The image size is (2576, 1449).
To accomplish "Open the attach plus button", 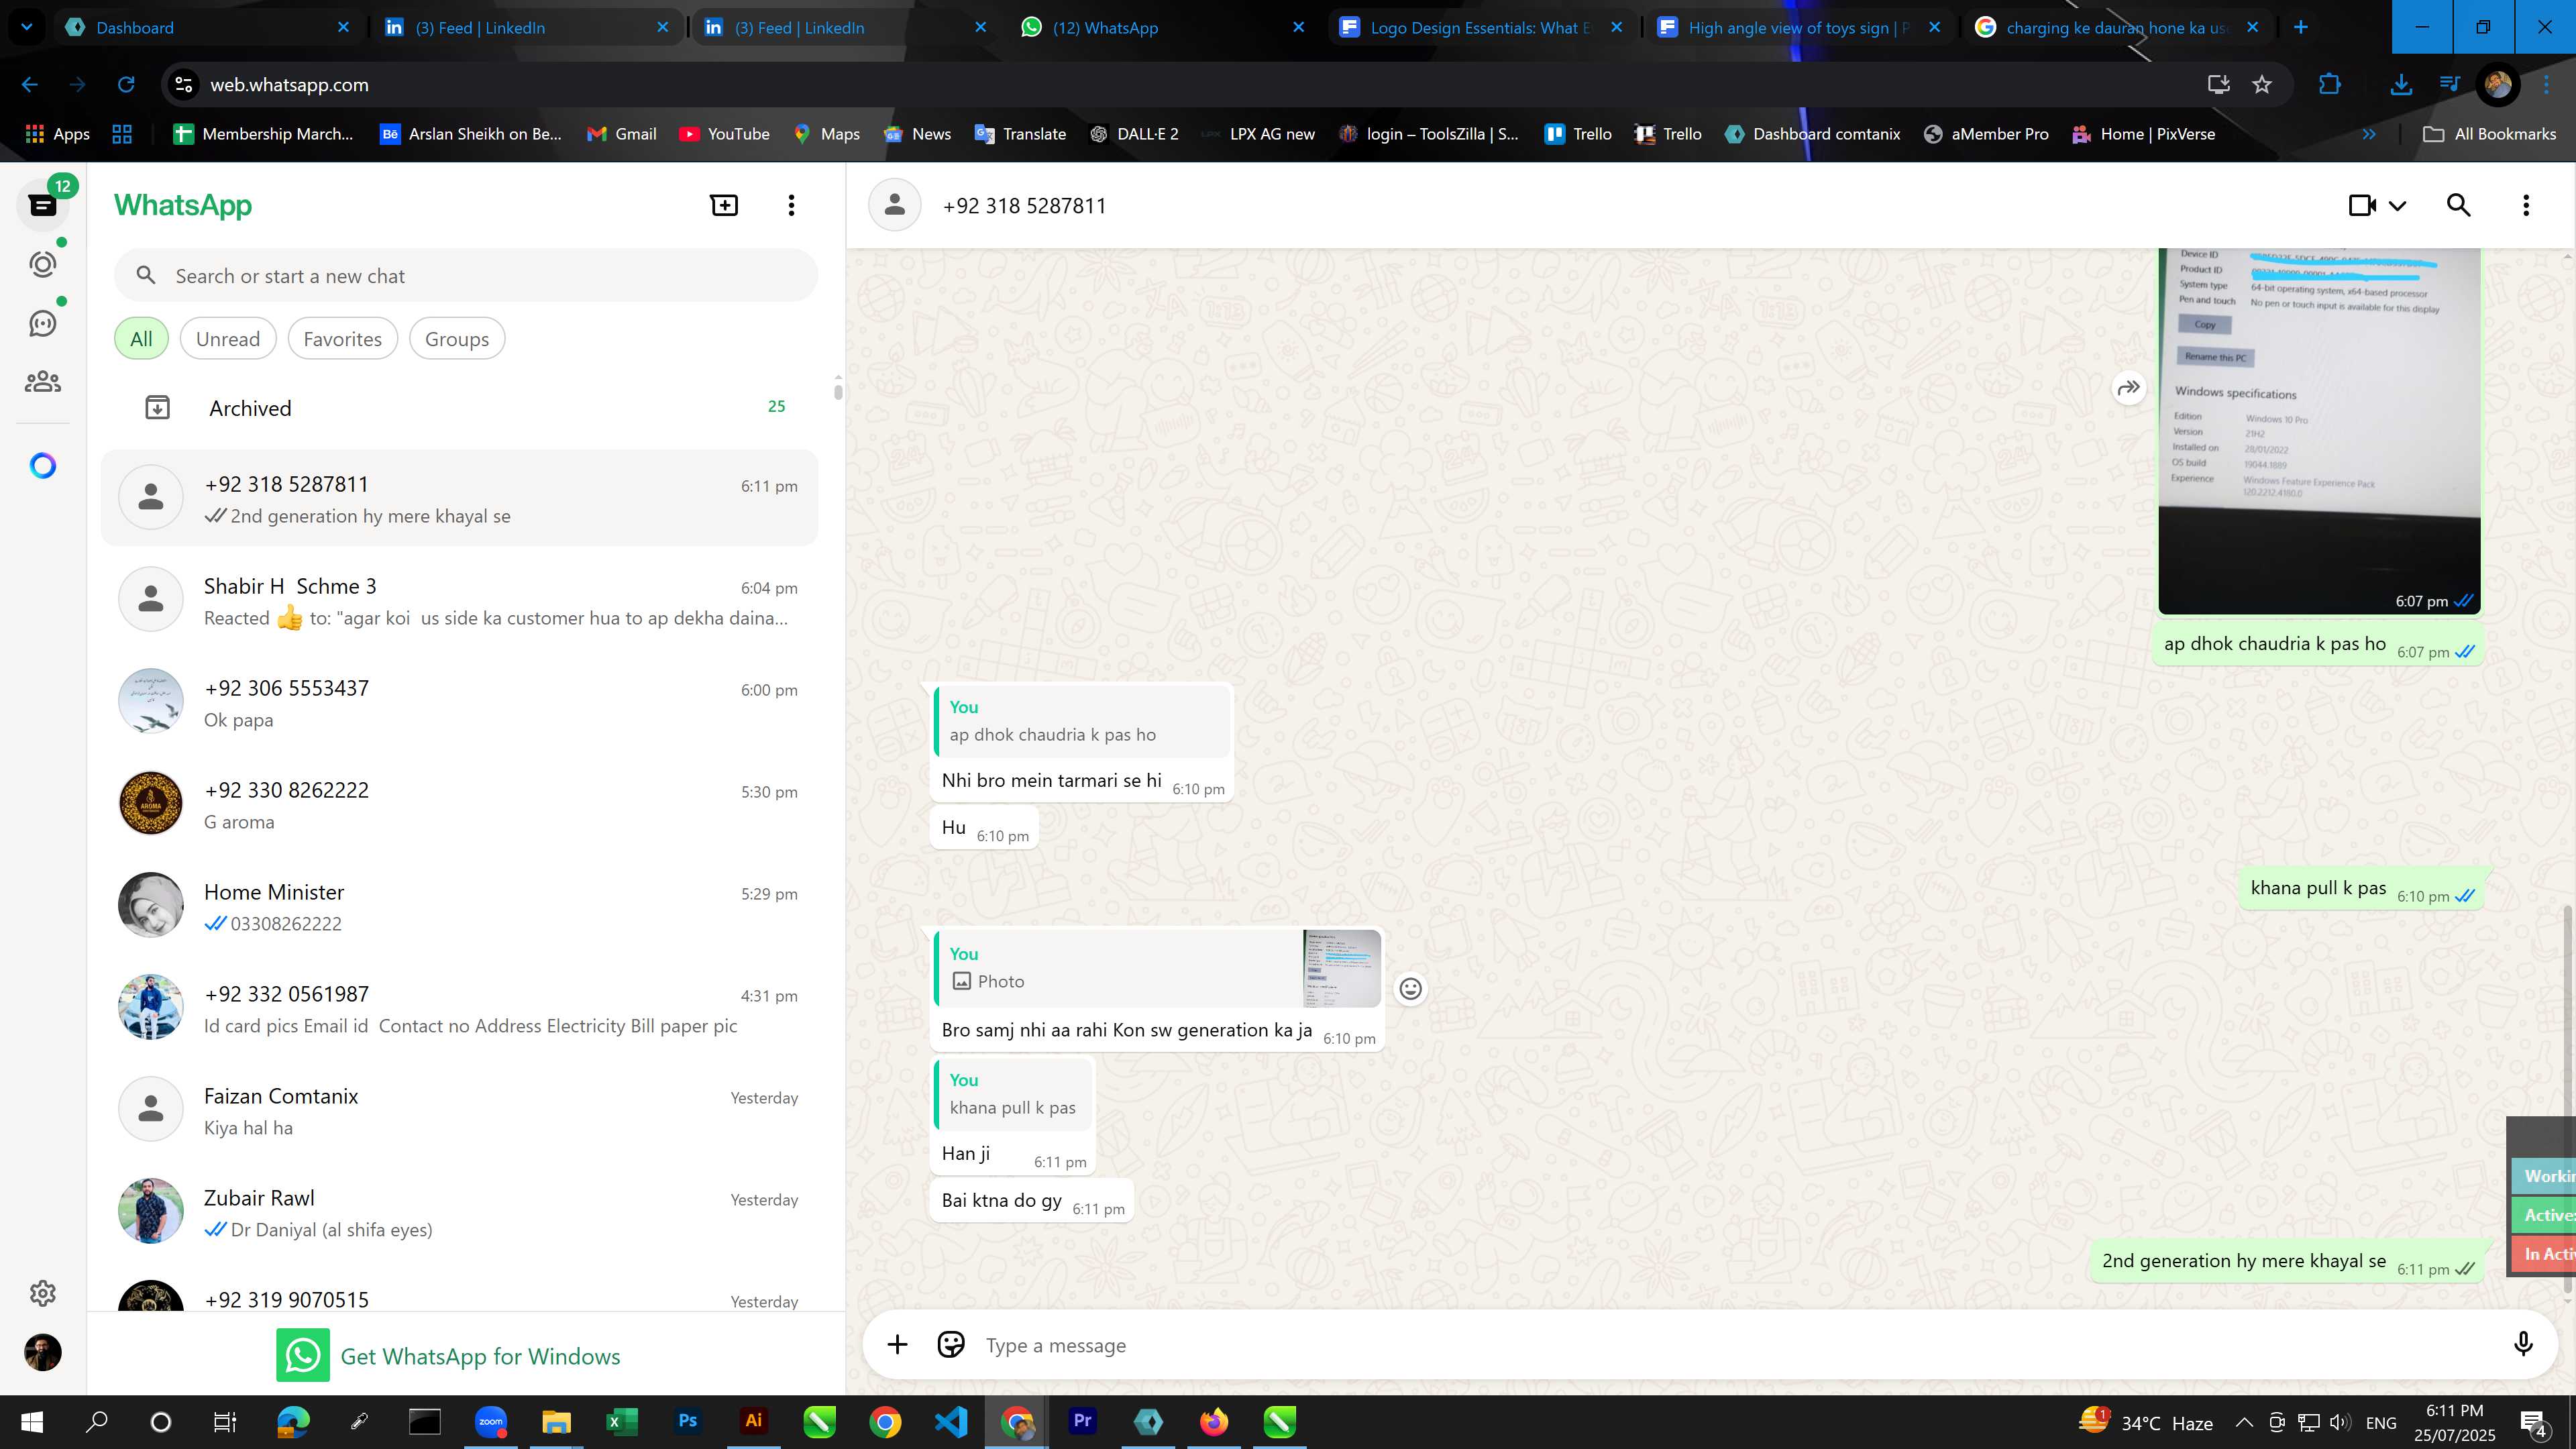I will (897, 1345).
